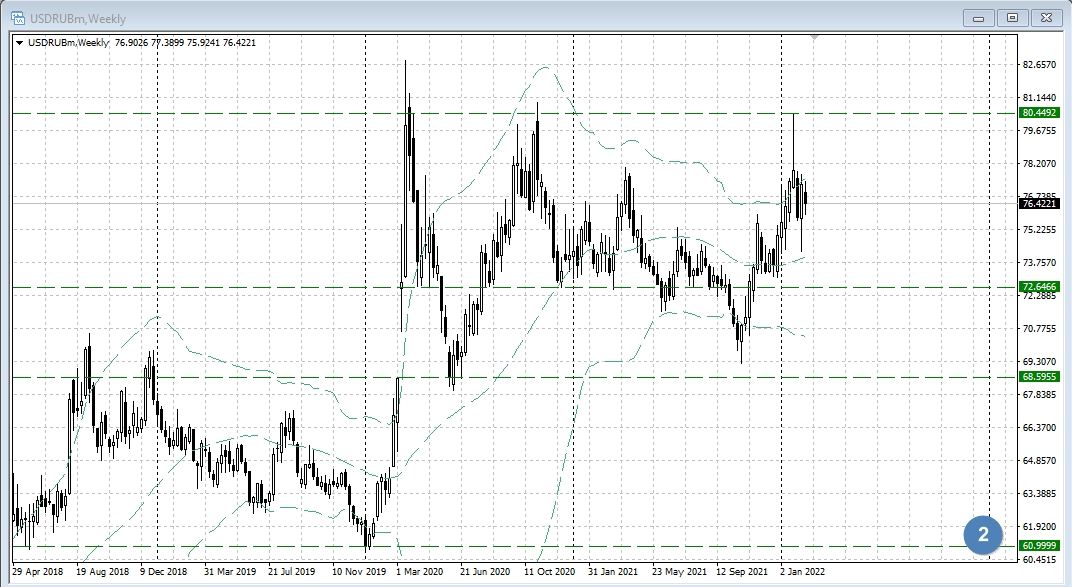The height and width of the screenshot is (587, 1072).
Task: Select the 72.6466 green price level label
Action: click(x=1040, y=287)
